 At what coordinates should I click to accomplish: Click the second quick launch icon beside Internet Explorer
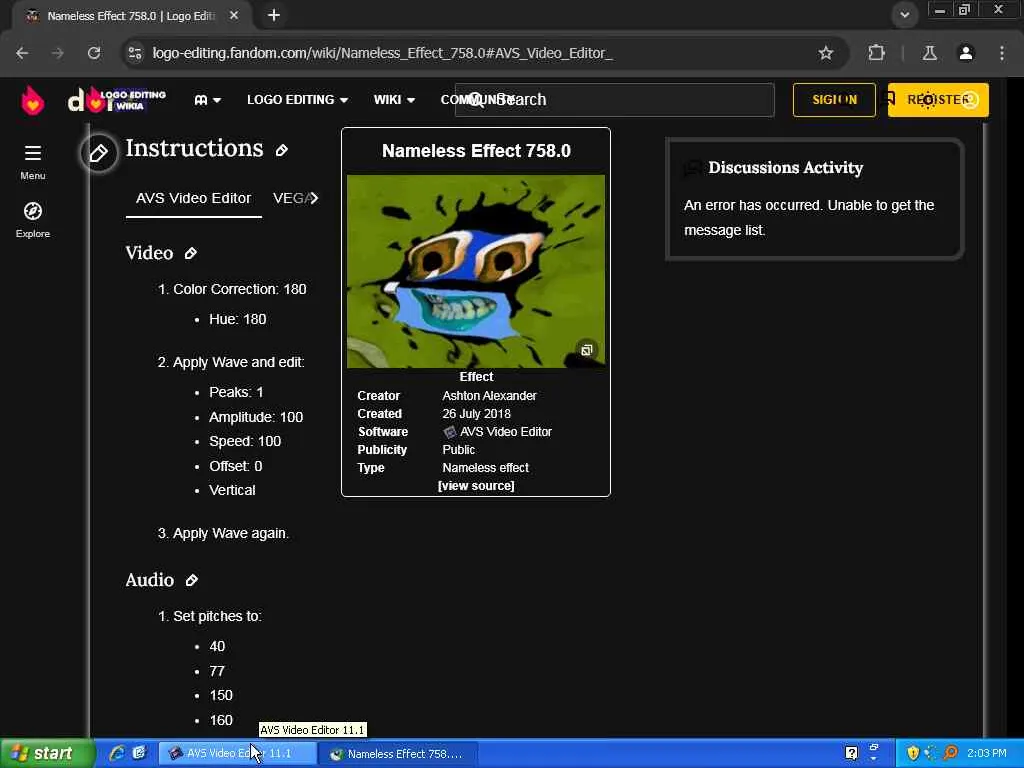coord(139,753)
